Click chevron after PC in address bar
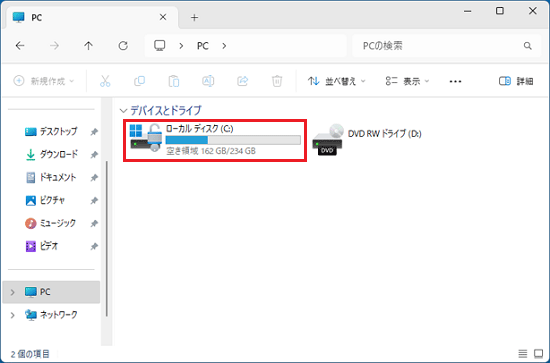 (x=224, y=46)
